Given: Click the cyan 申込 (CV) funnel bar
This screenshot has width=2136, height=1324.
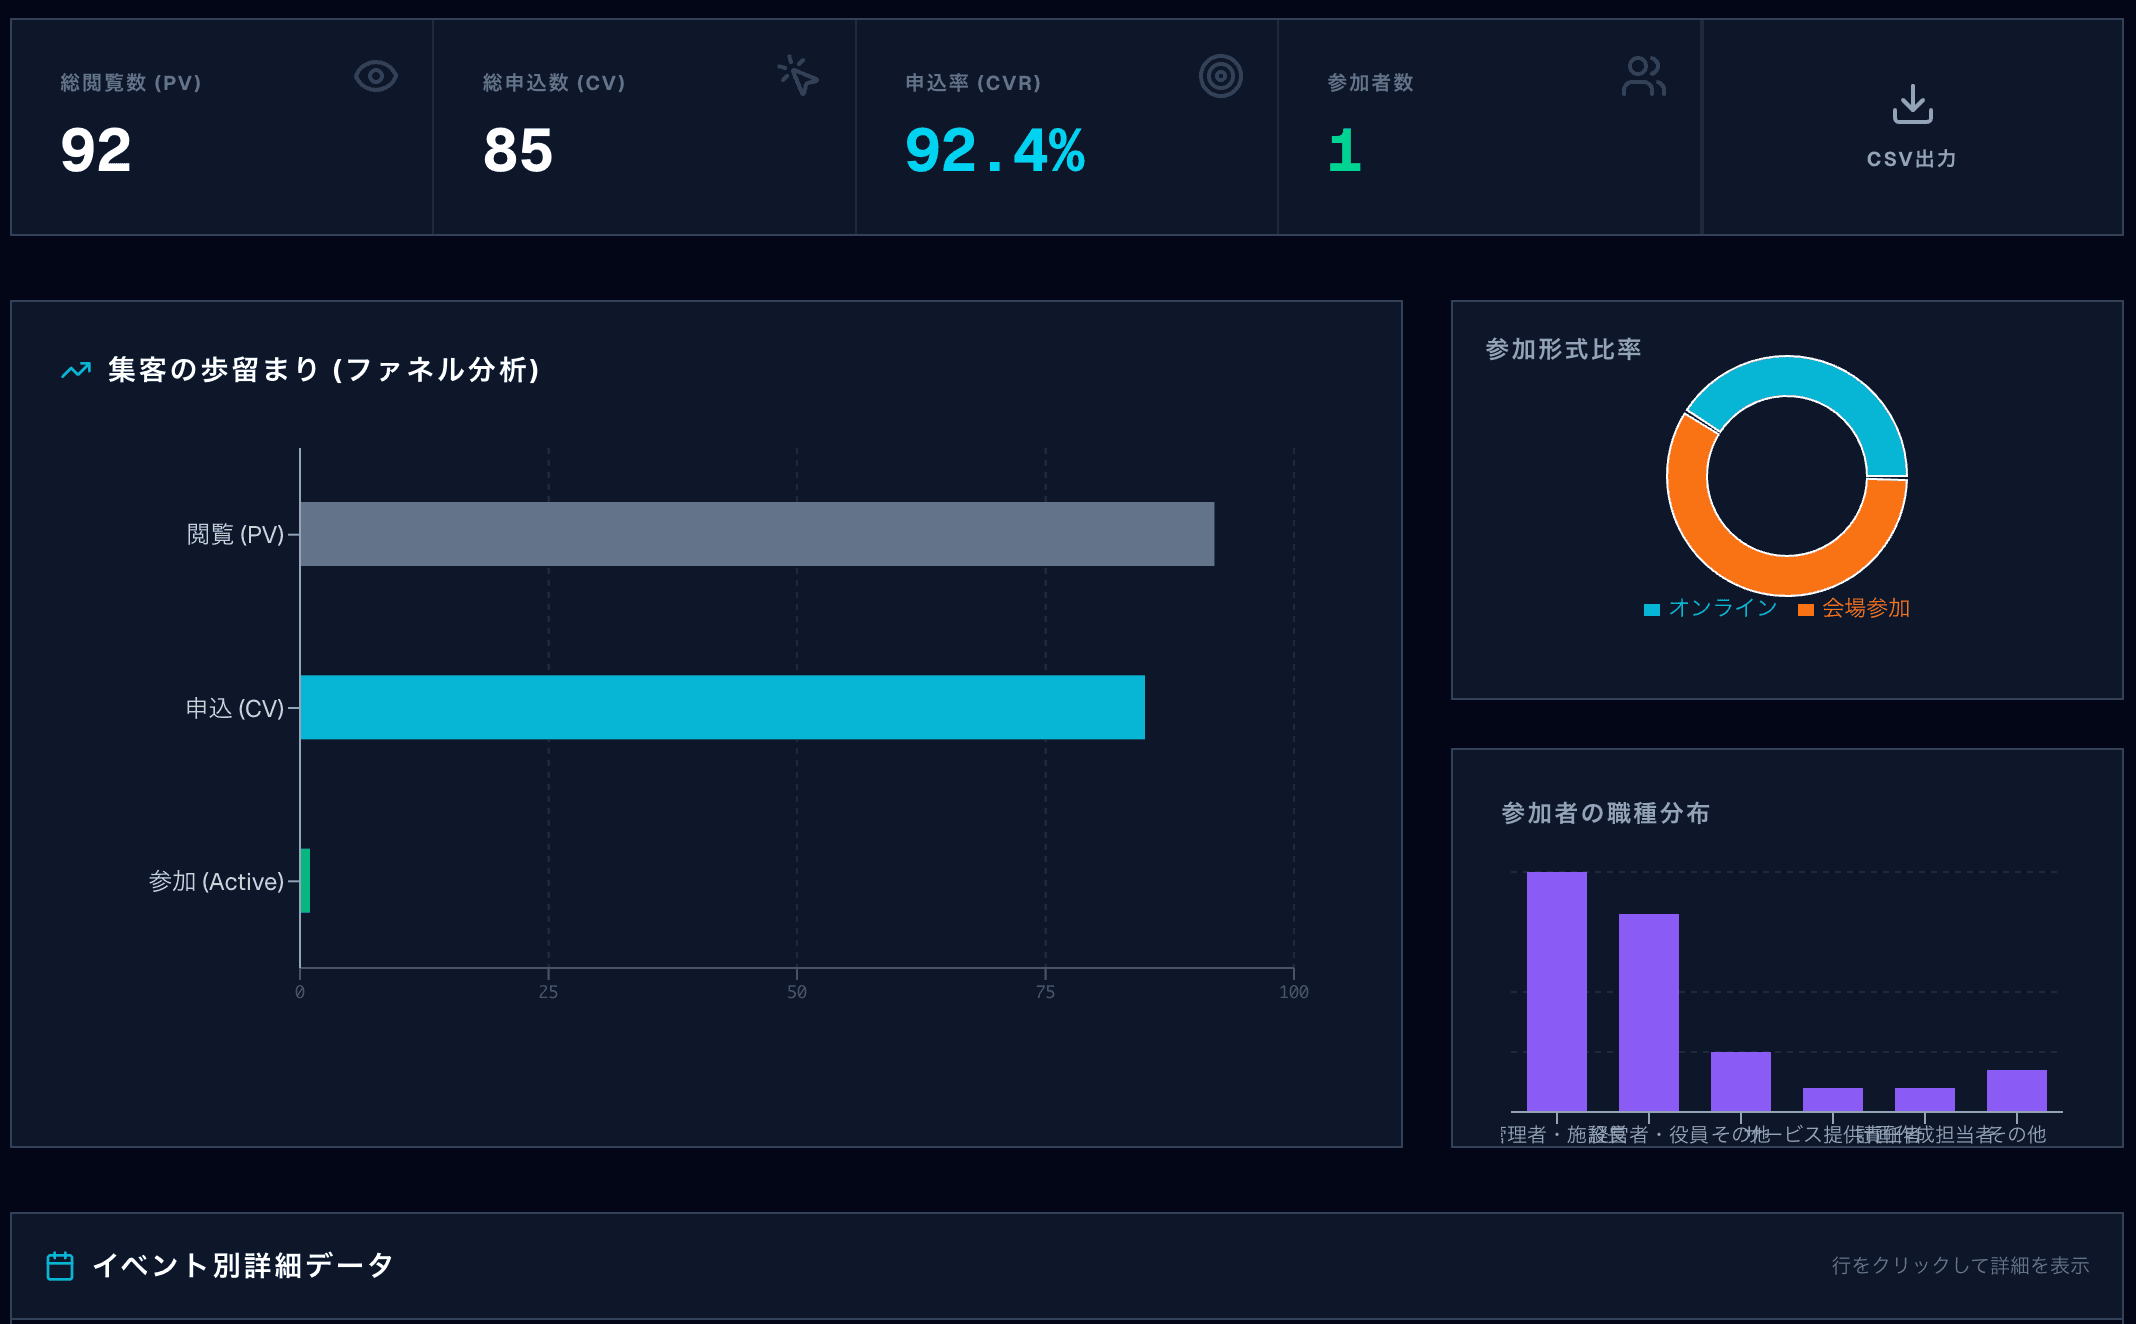Looking at the screenshot, I should coord(722,707).
